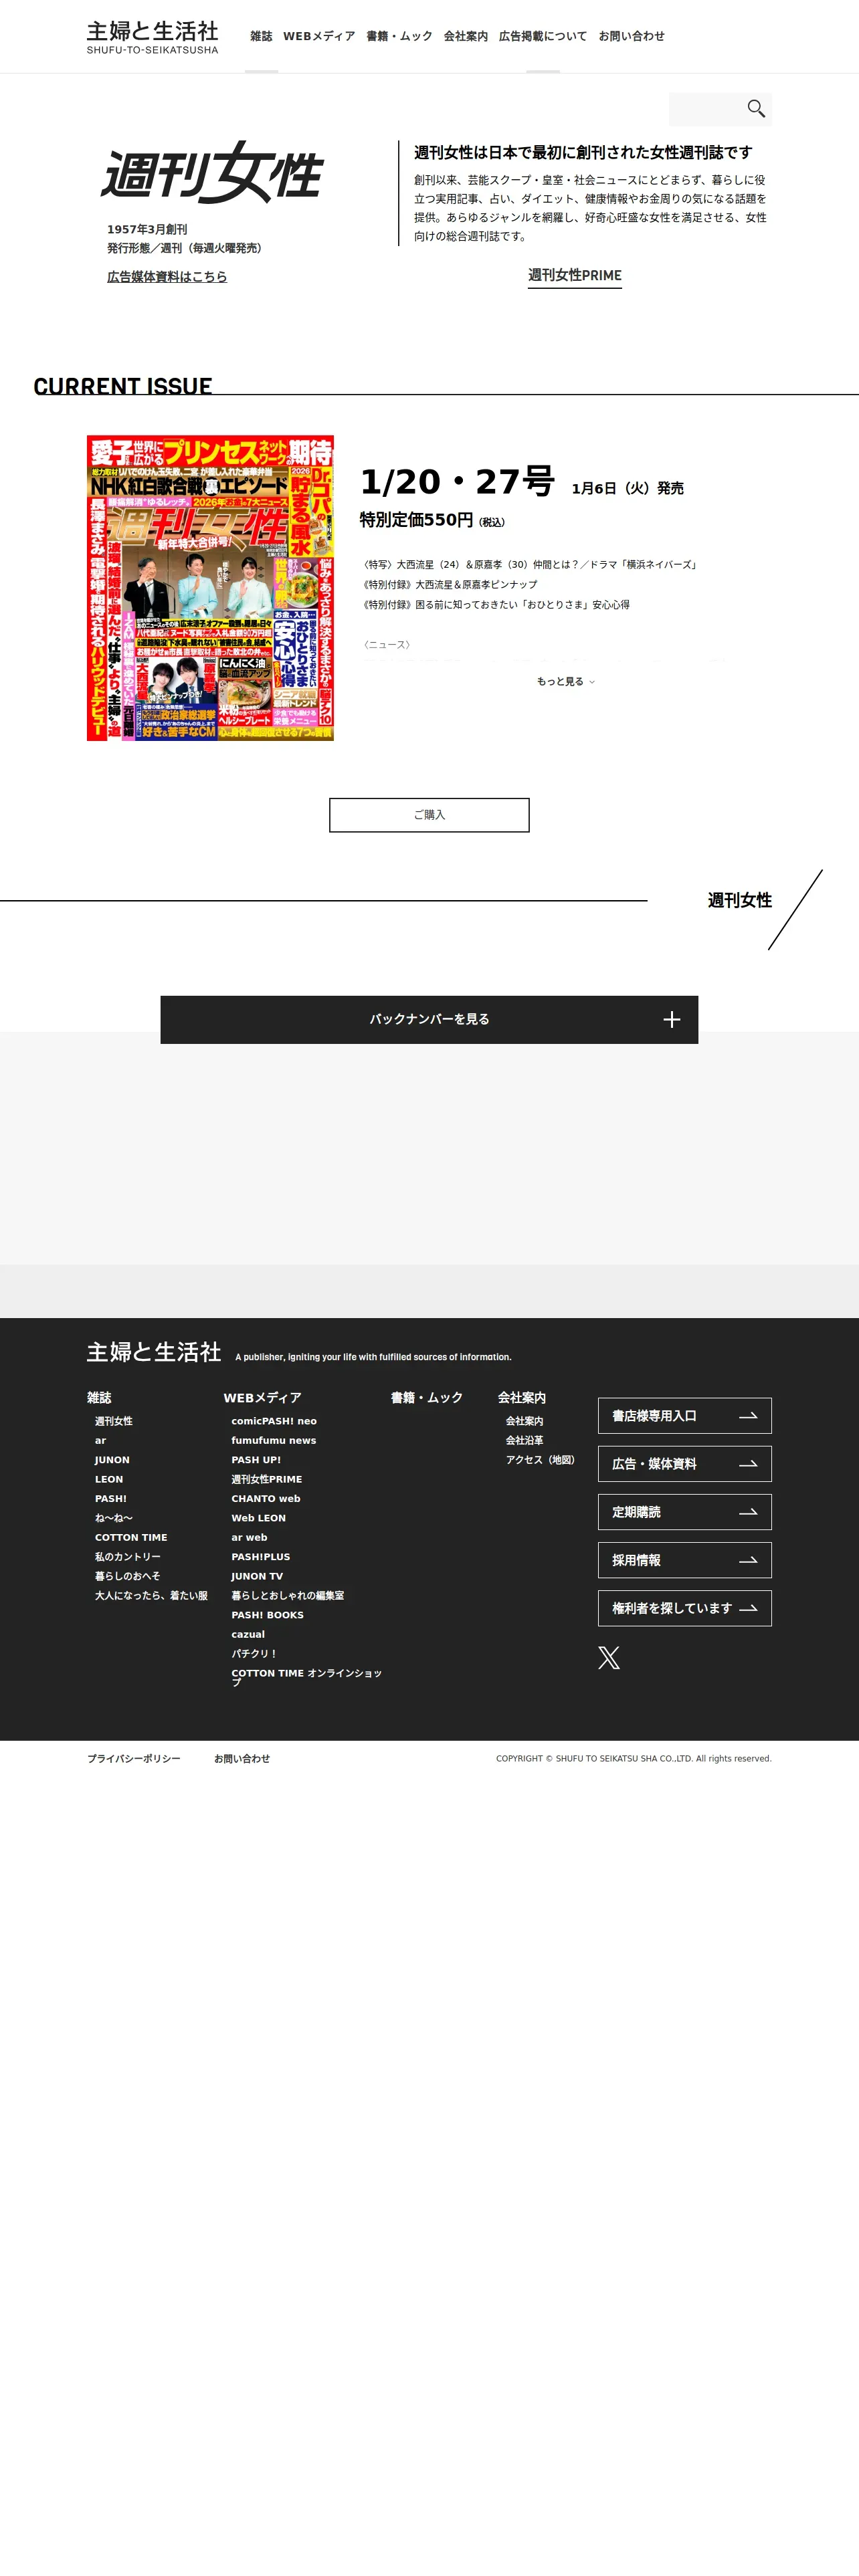Open the COTTON TIME footer magazine link
Screen dimensions: 859x2576
click(x=131, y=1537)
